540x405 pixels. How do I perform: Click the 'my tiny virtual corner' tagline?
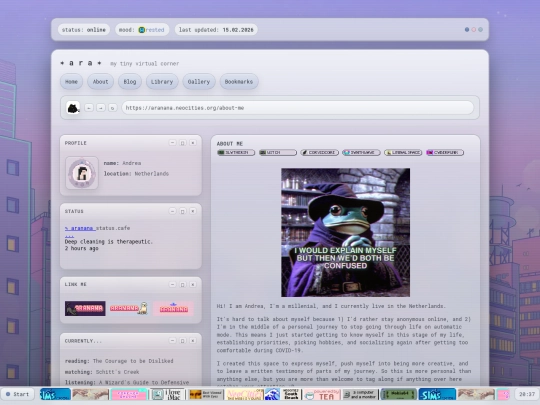(145, 64)
